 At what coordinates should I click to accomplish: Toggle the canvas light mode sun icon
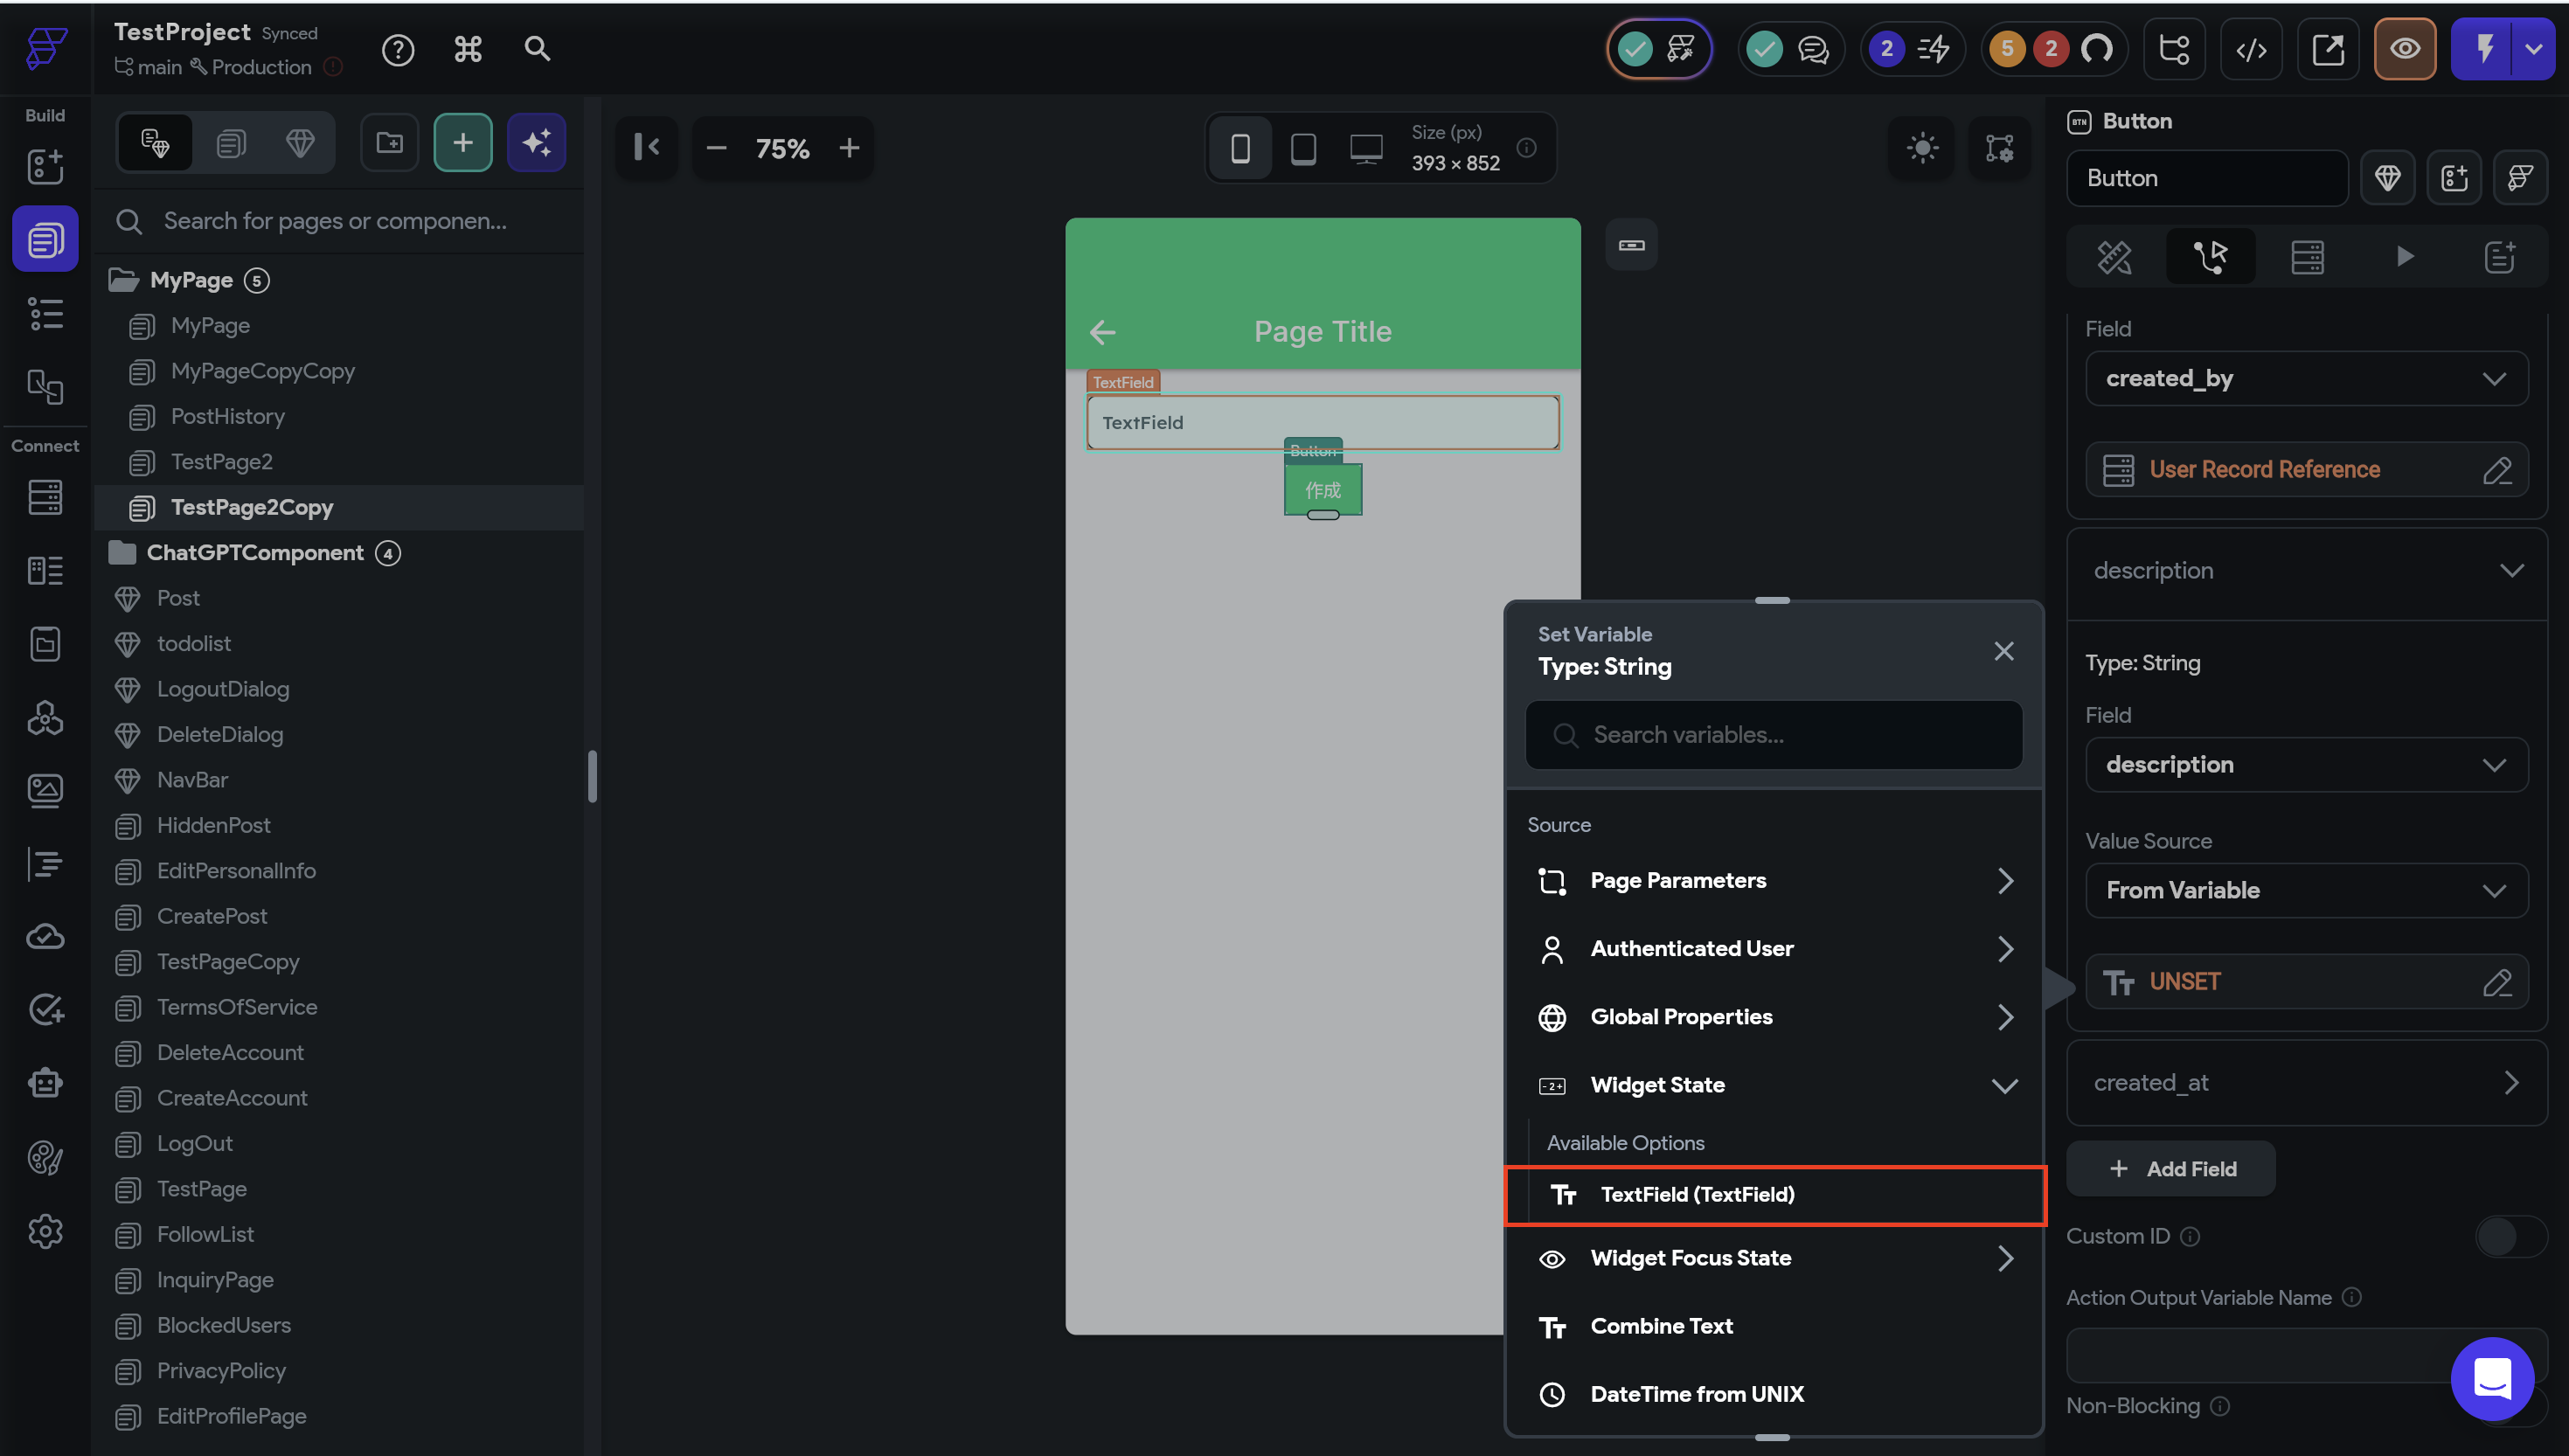pos(1921,149)
